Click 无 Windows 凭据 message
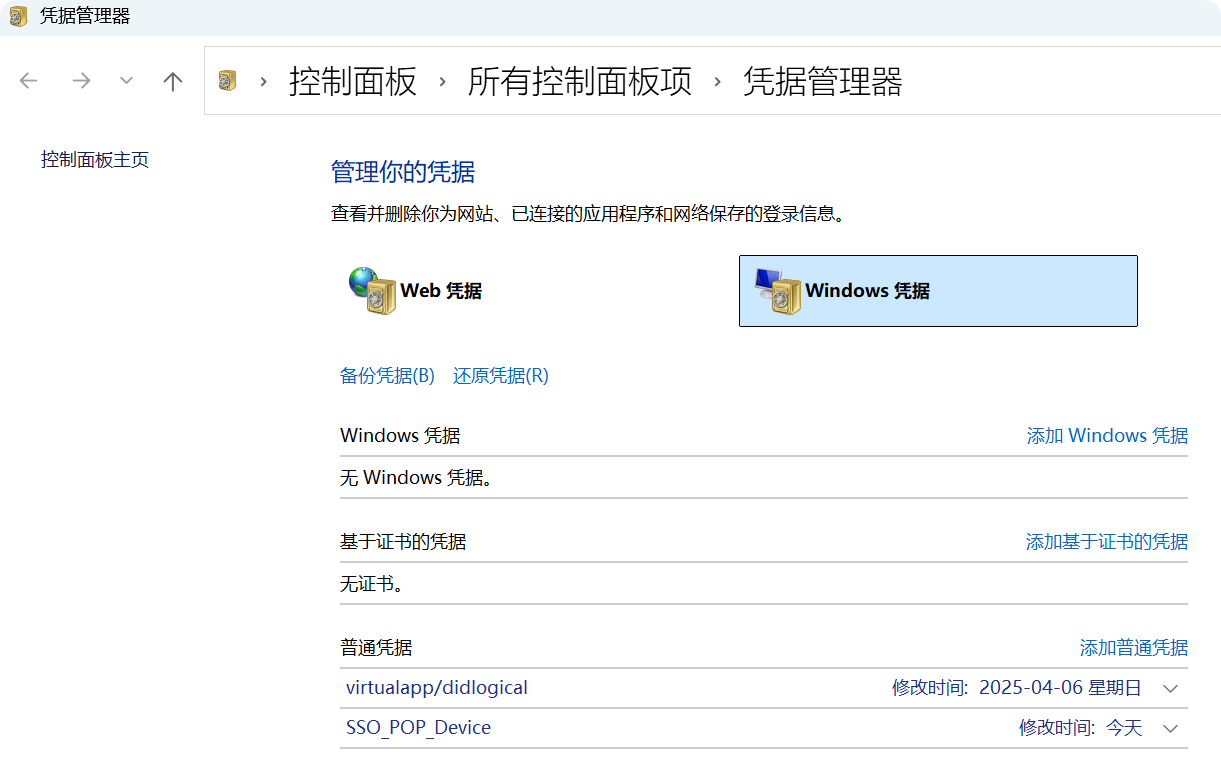 tap(417, 478)
